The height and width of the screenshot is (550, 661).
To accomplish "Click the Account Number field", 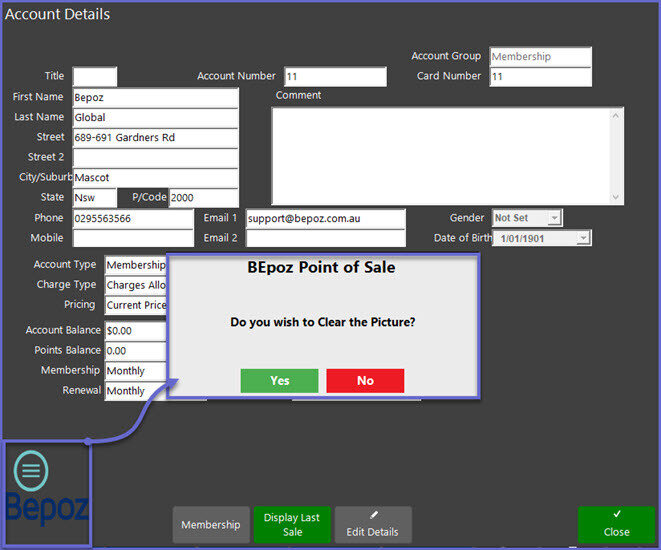I will coord(335,77).
